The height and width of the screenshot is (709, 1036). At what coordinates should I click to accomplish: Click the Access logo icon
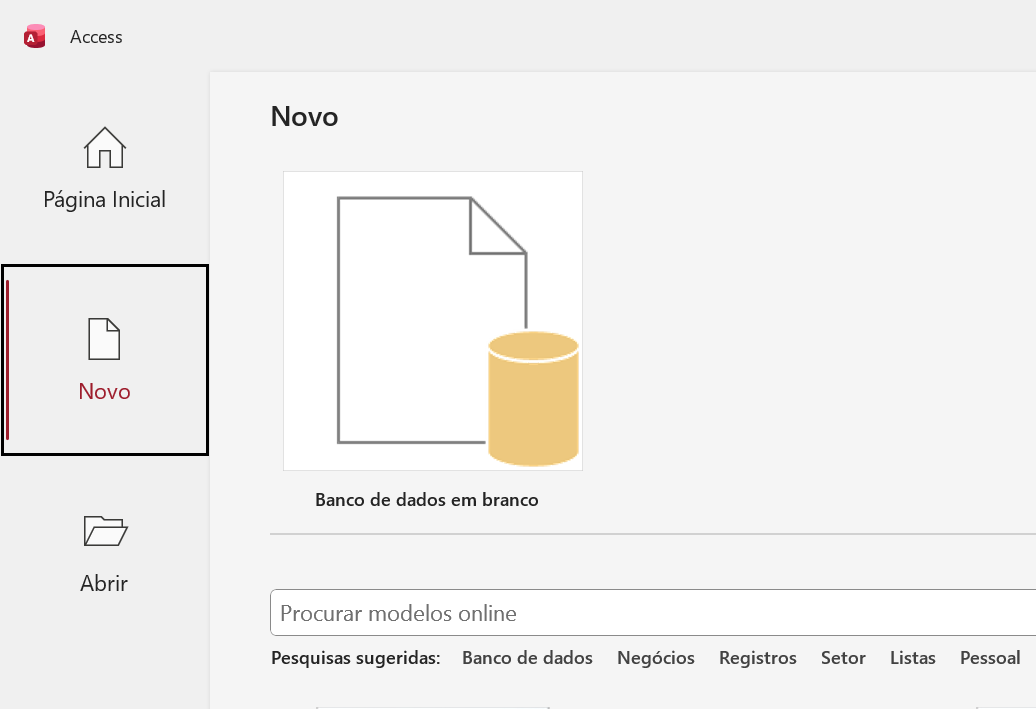point(35,37)
